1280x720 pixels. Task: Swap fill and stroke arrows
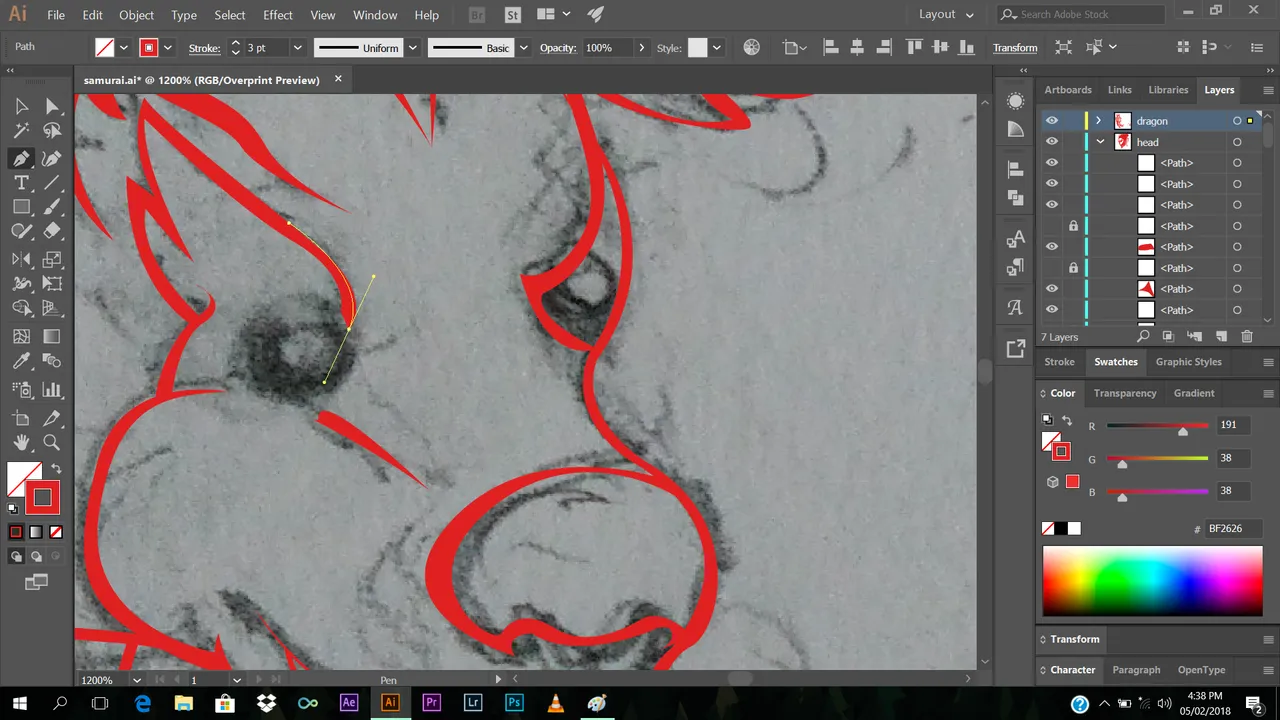[56, 468]
